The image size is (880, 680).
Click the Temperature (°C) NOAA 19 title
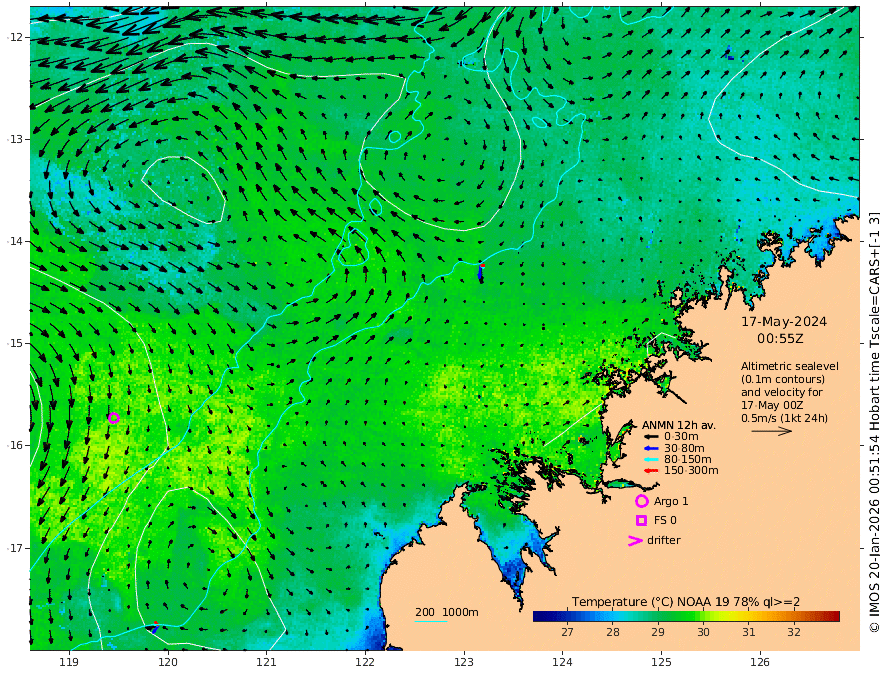(686, 601)
